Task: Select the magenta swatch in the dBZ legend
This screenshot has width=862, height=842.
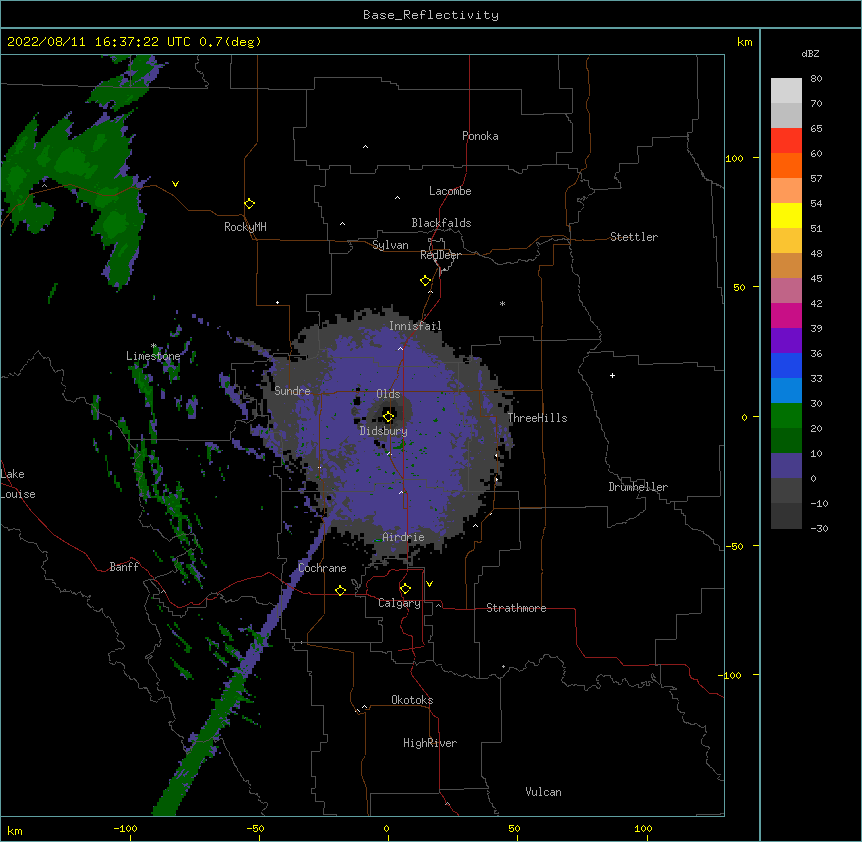Action: (x=786, y=315)
